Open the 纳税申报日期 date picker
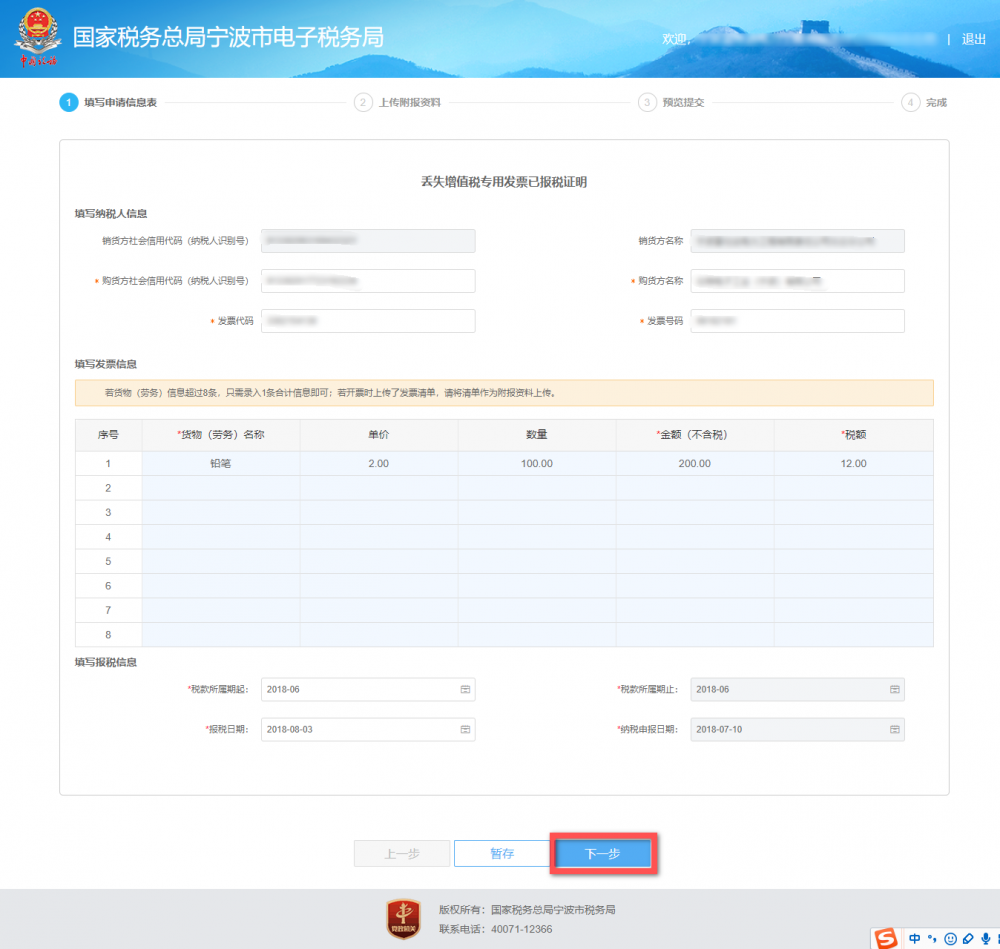1000x949 pixels. point(895,729)
